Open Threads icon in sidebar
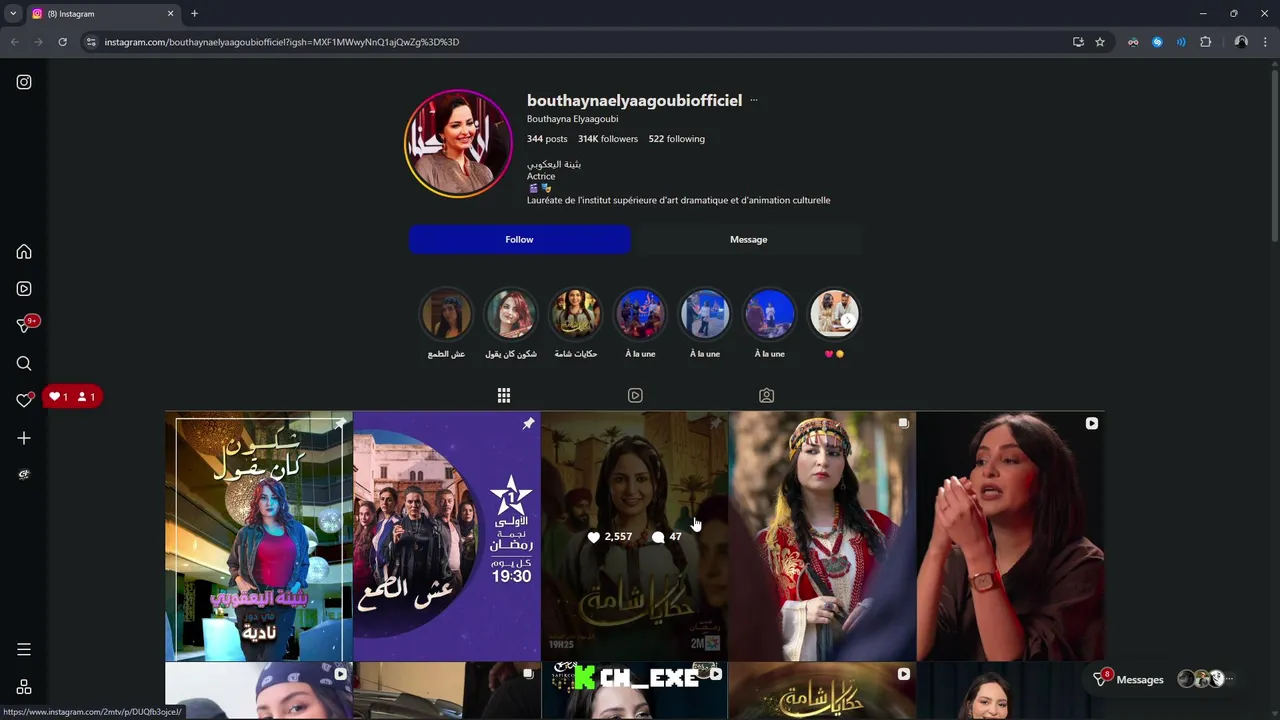 tap(24, 475)
